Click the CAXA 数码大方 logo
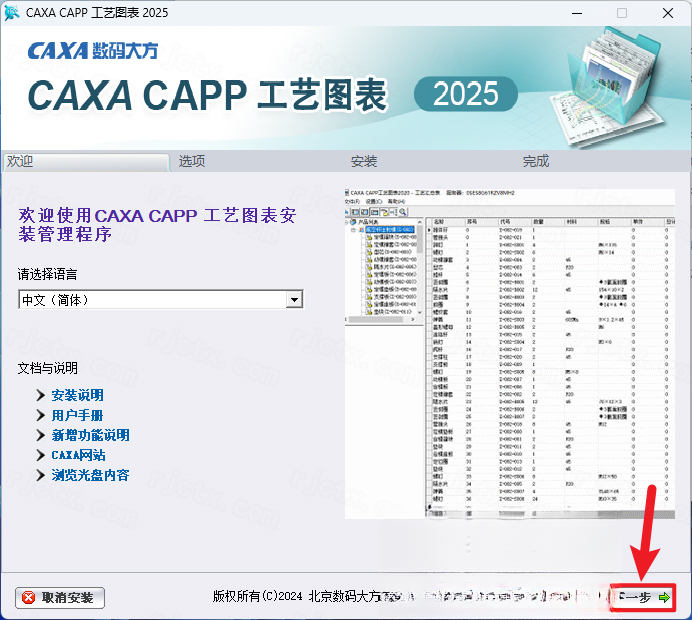The image size is (692, 620). tap(93, 51)
